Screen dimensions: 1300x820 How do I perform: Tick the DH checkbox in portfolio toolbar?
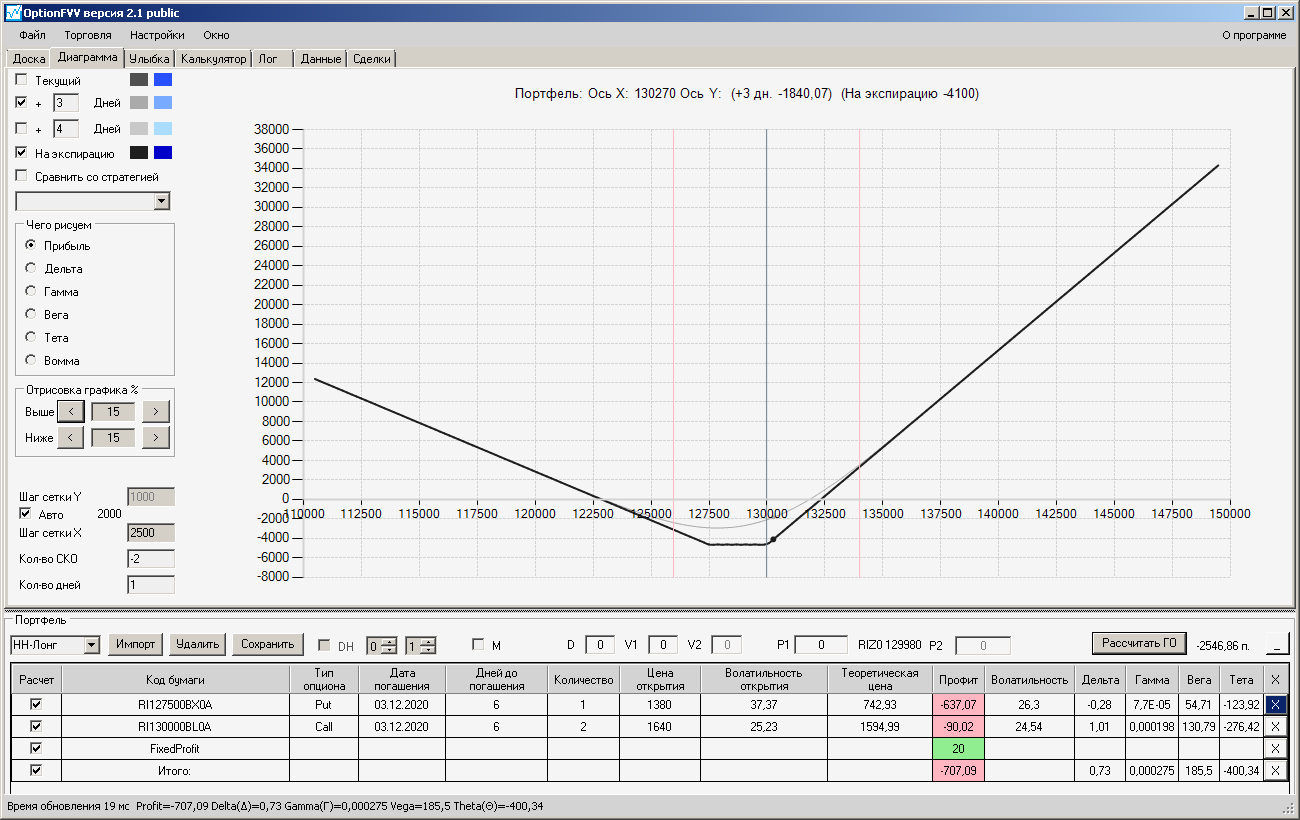point(324,645)
